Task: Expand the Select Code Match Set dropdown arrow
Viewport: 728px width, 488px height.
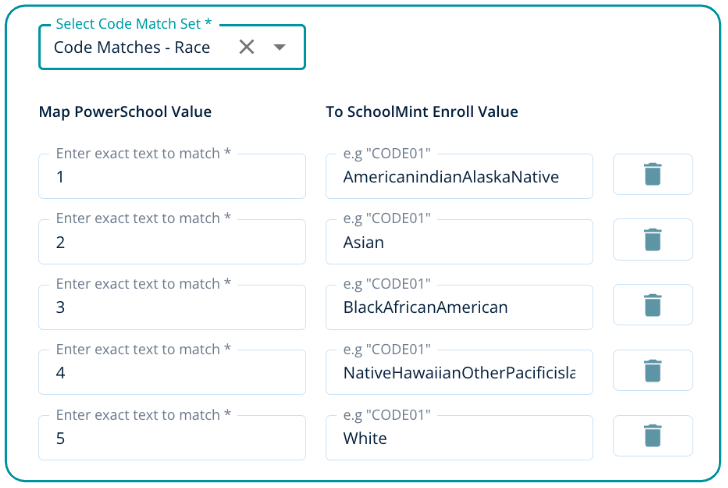Action: click(280, 47)
